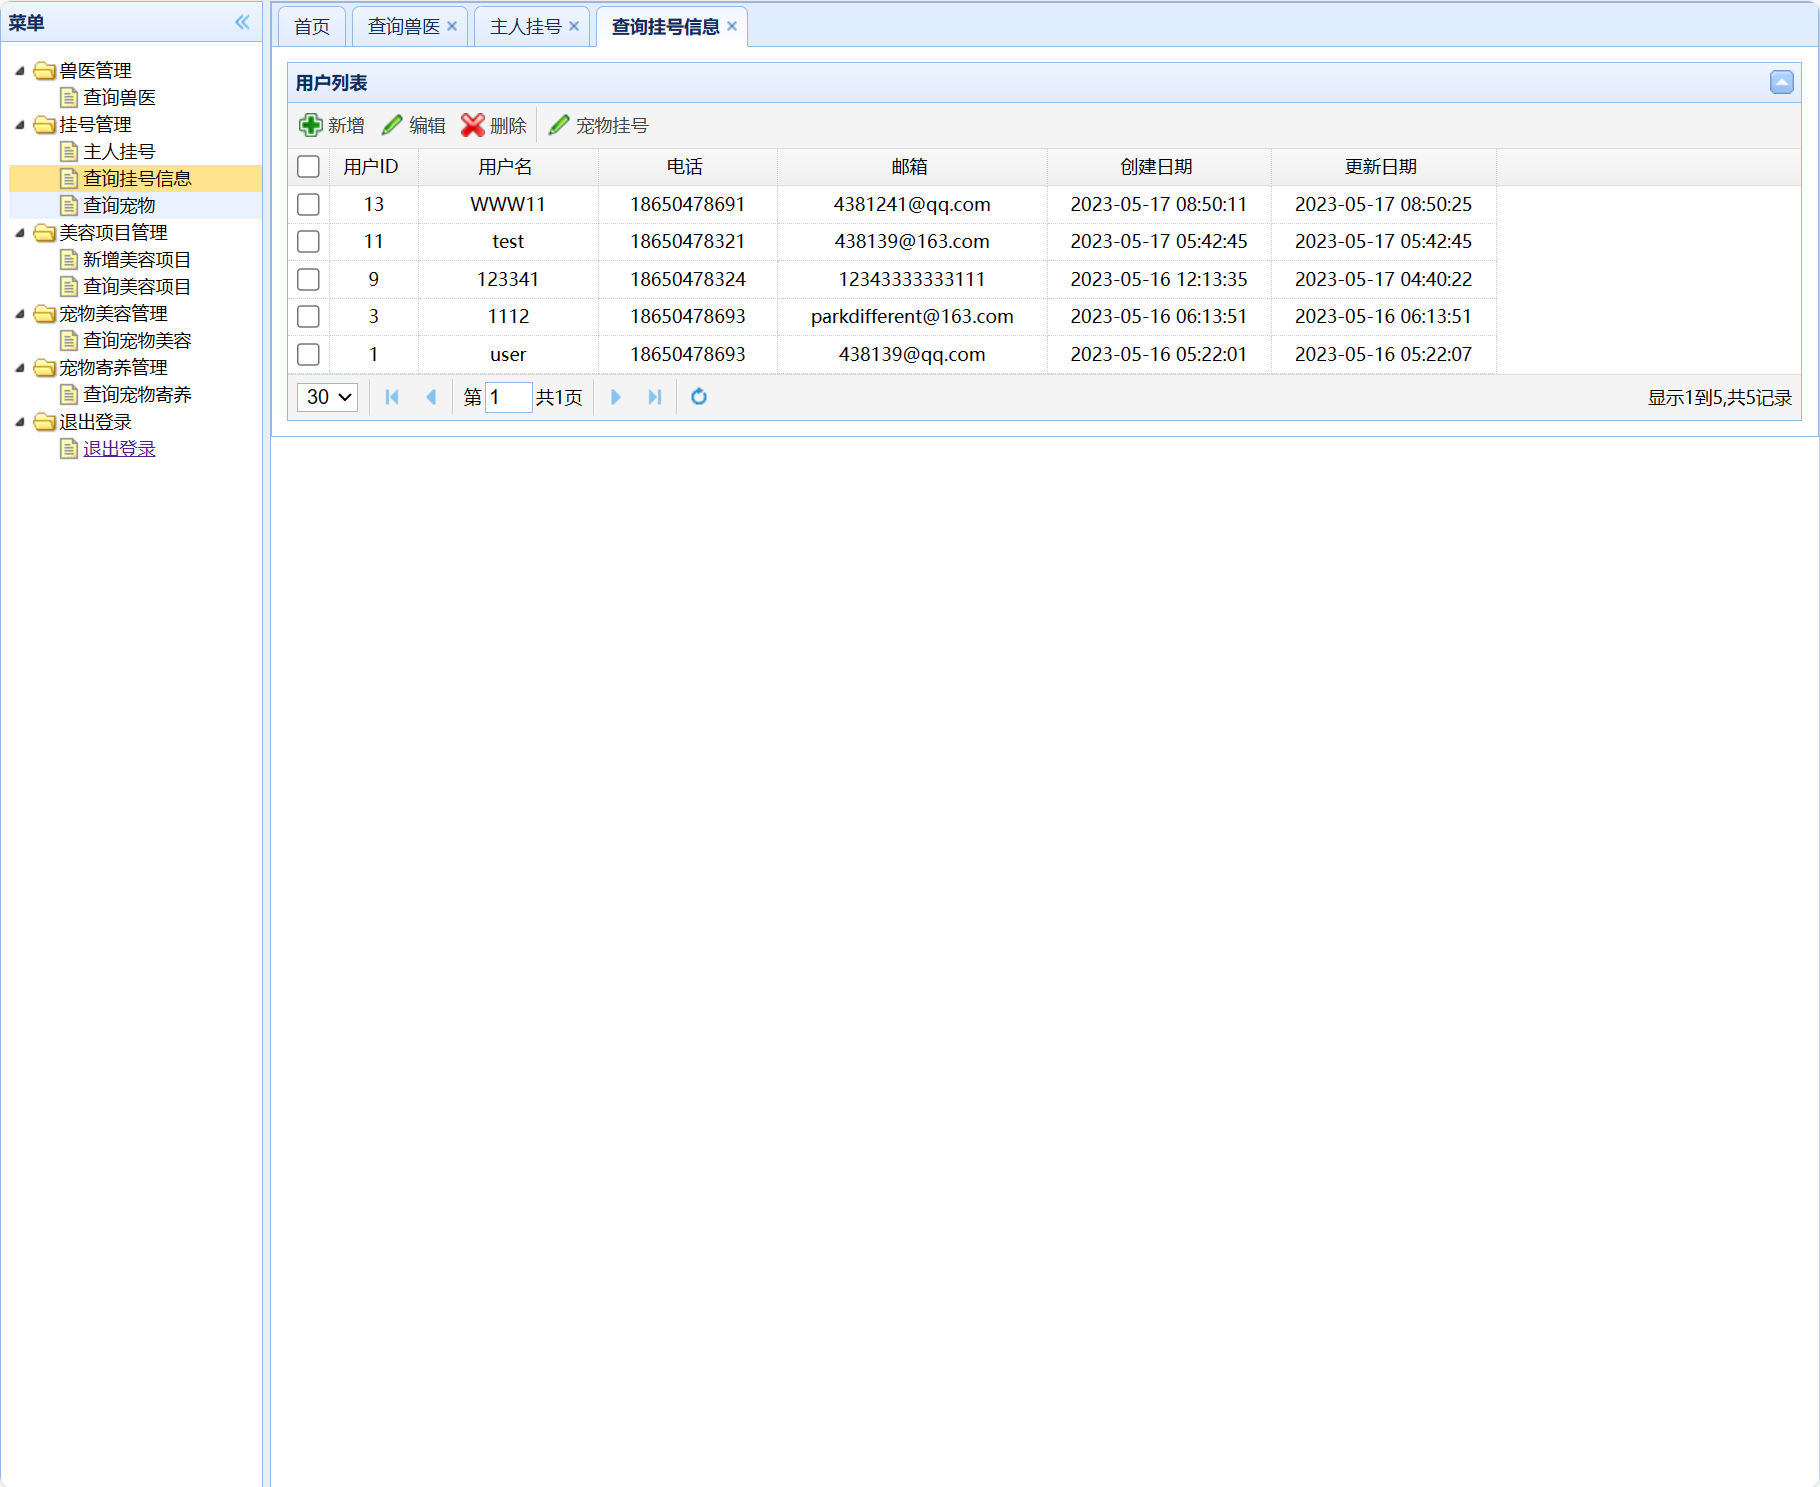Close the 查询兽医 tab

pyautogui.click(x=452, y=27)
